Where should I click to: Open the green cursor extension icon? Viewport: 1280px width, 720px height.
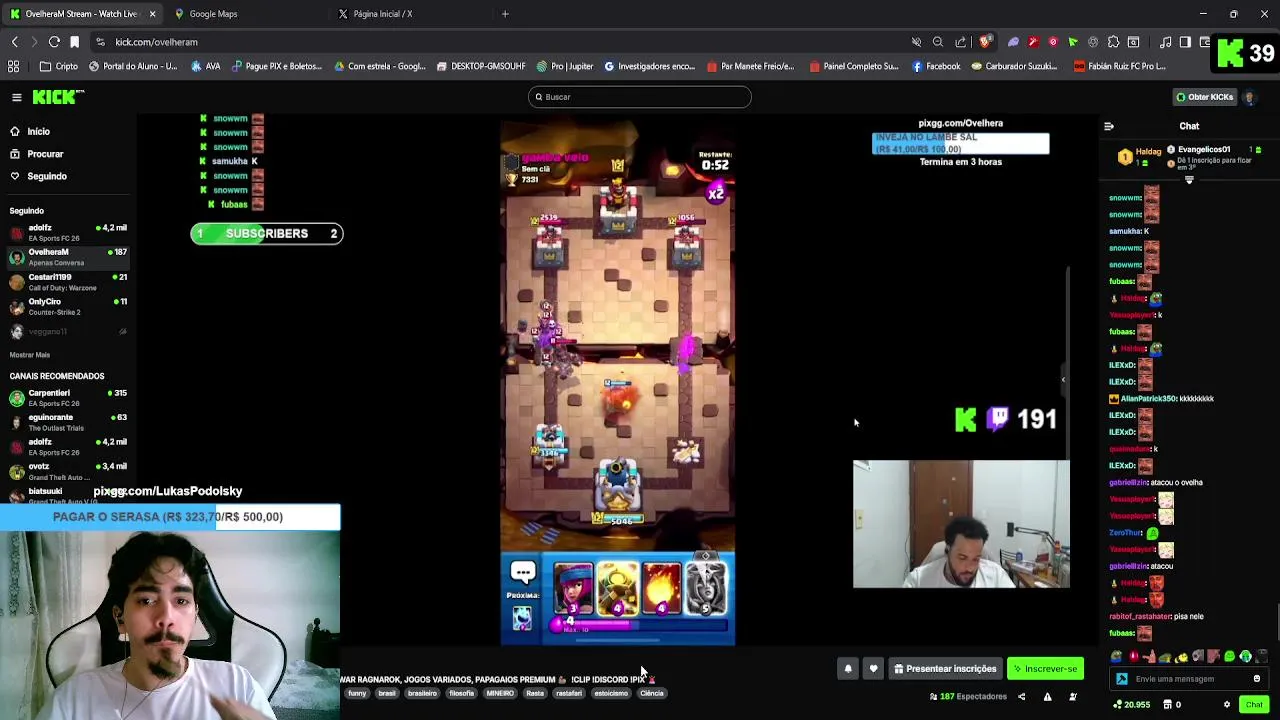[1073, 42]
